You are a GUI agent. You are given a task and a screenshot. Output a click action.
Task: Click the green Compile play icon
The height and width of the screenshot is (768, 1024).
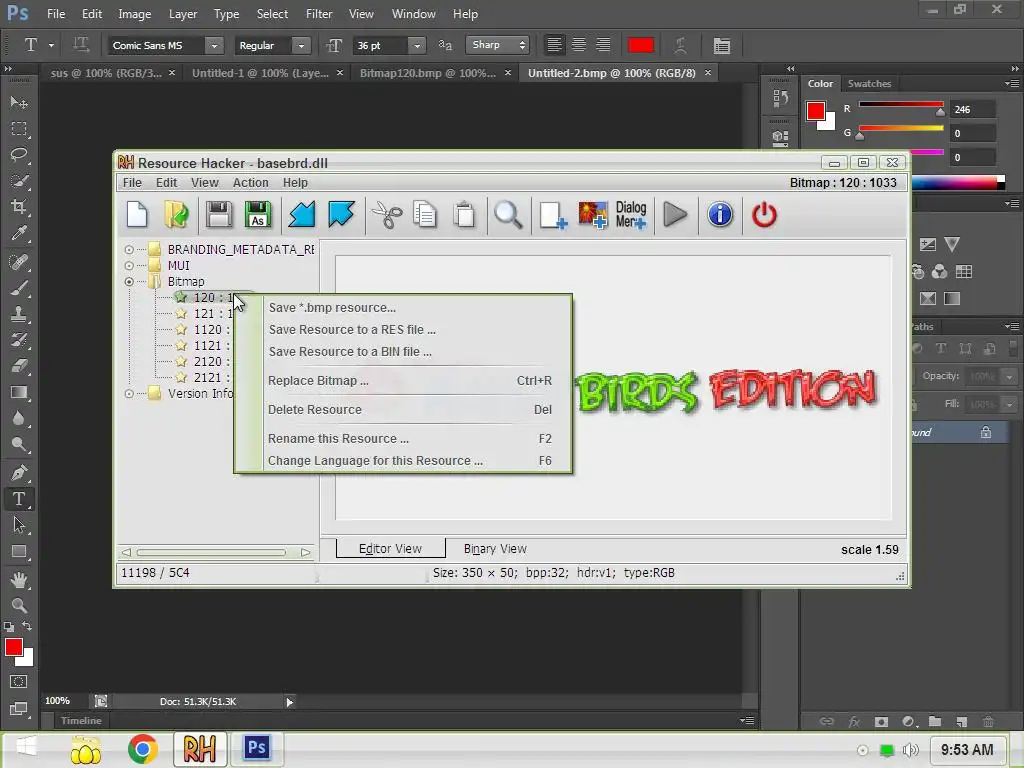tap(675, 215)
